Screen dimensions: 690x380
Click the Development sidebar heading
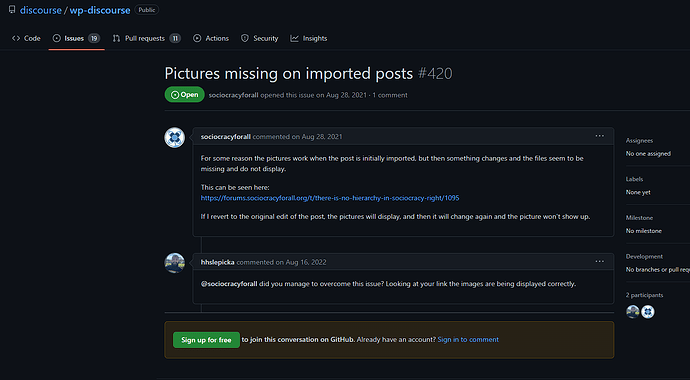pos(644,256)
